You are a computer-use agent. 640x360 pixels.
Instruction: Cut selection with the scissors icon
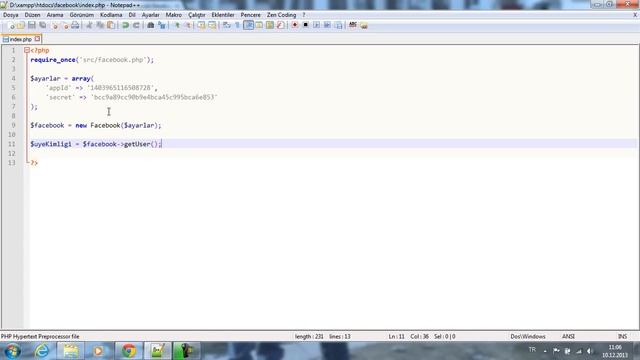89,25
